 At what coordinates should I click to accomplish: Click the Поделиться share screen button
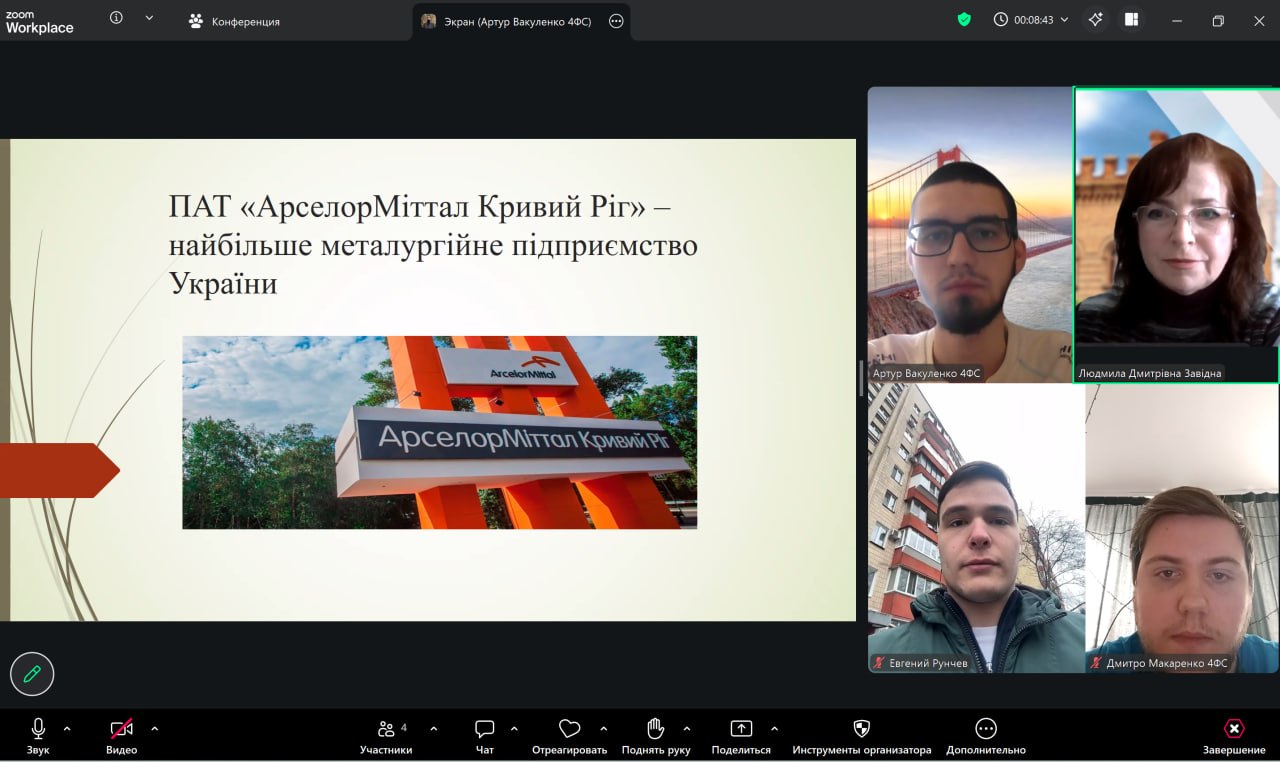pos(741,735)
